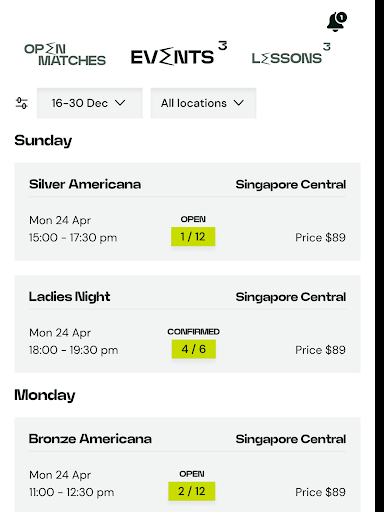Expand the 16-30 Dec date dropdown
Image resolution: width=384 pixels, height=512 pixels.
[x=90, y=103]
